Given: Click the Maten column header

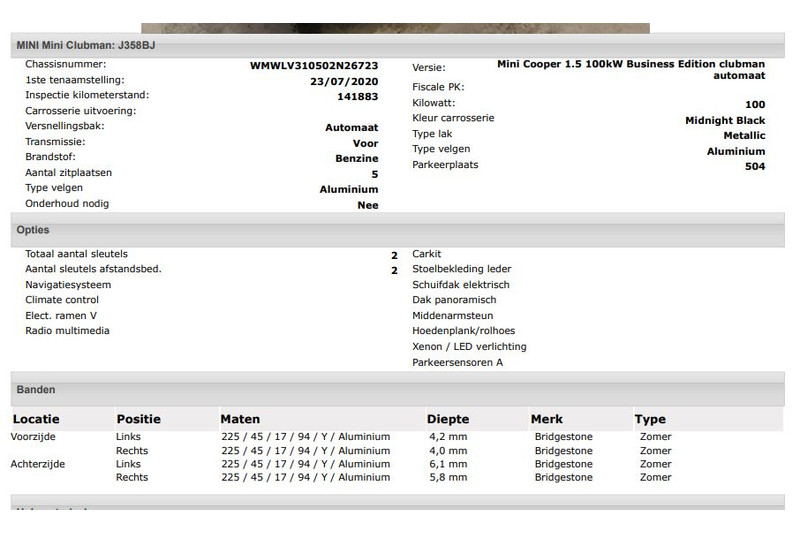Looking at the screenshot, I should pos(240,419).
